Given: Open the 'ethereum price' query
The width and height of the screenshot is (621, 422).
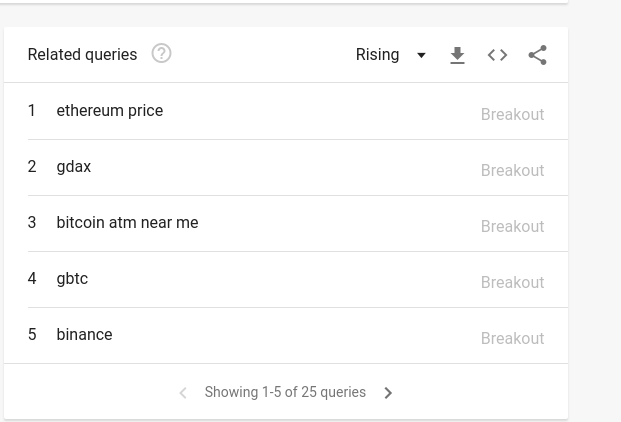Looking at the screenshot, I should point(110,111).
